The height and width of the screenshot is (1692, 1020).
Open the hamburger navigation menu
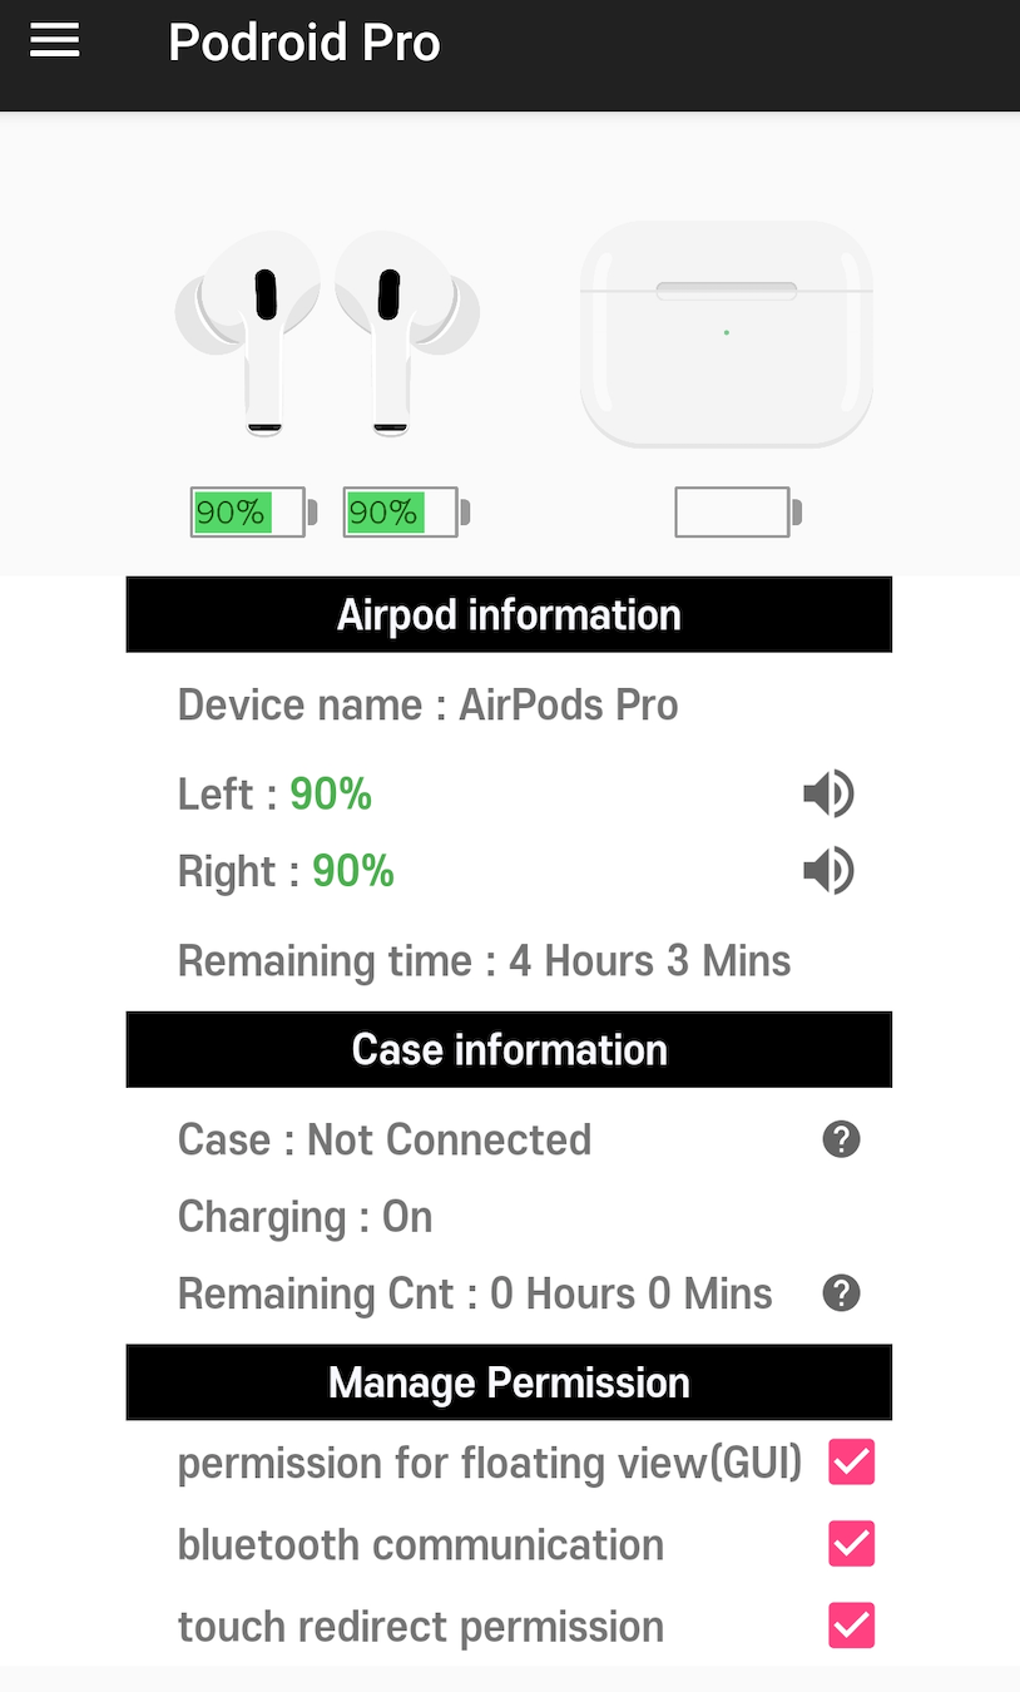tap(54, 41)
